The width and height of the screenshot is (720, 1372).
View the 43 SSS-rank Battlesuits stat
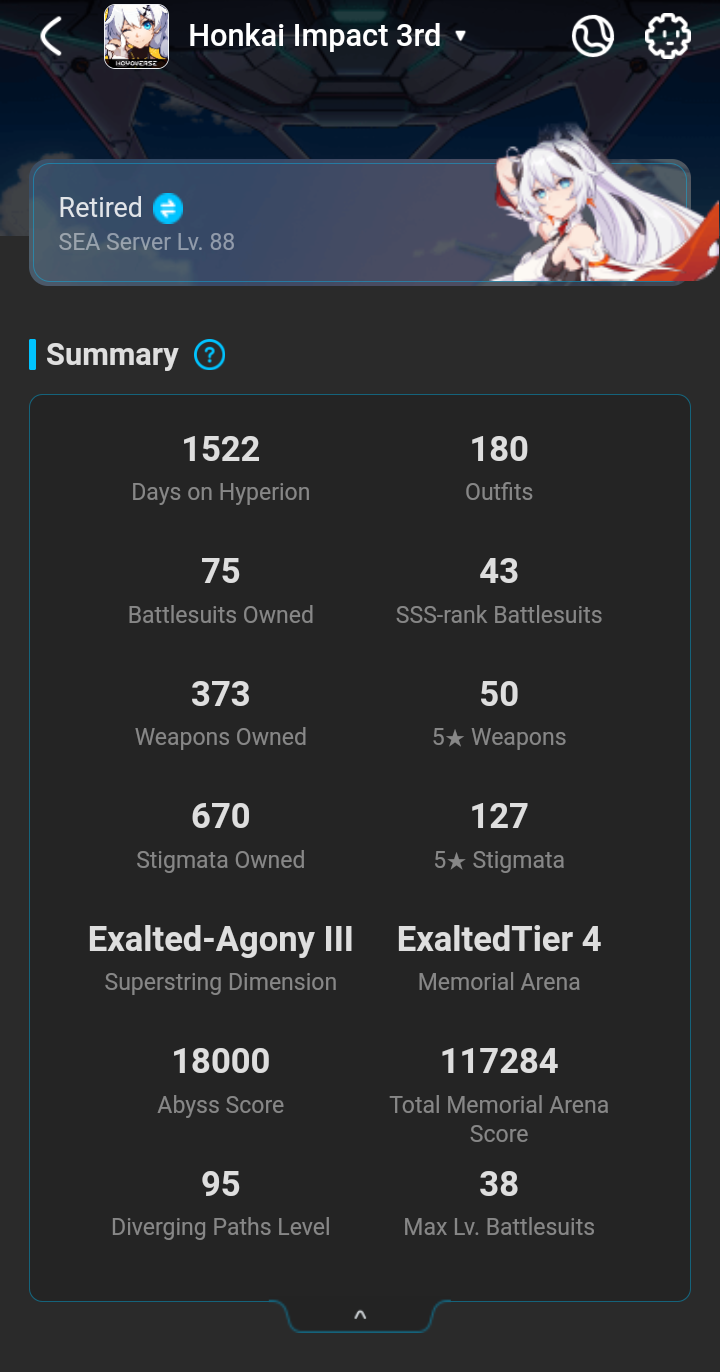(x=499, y=590)
